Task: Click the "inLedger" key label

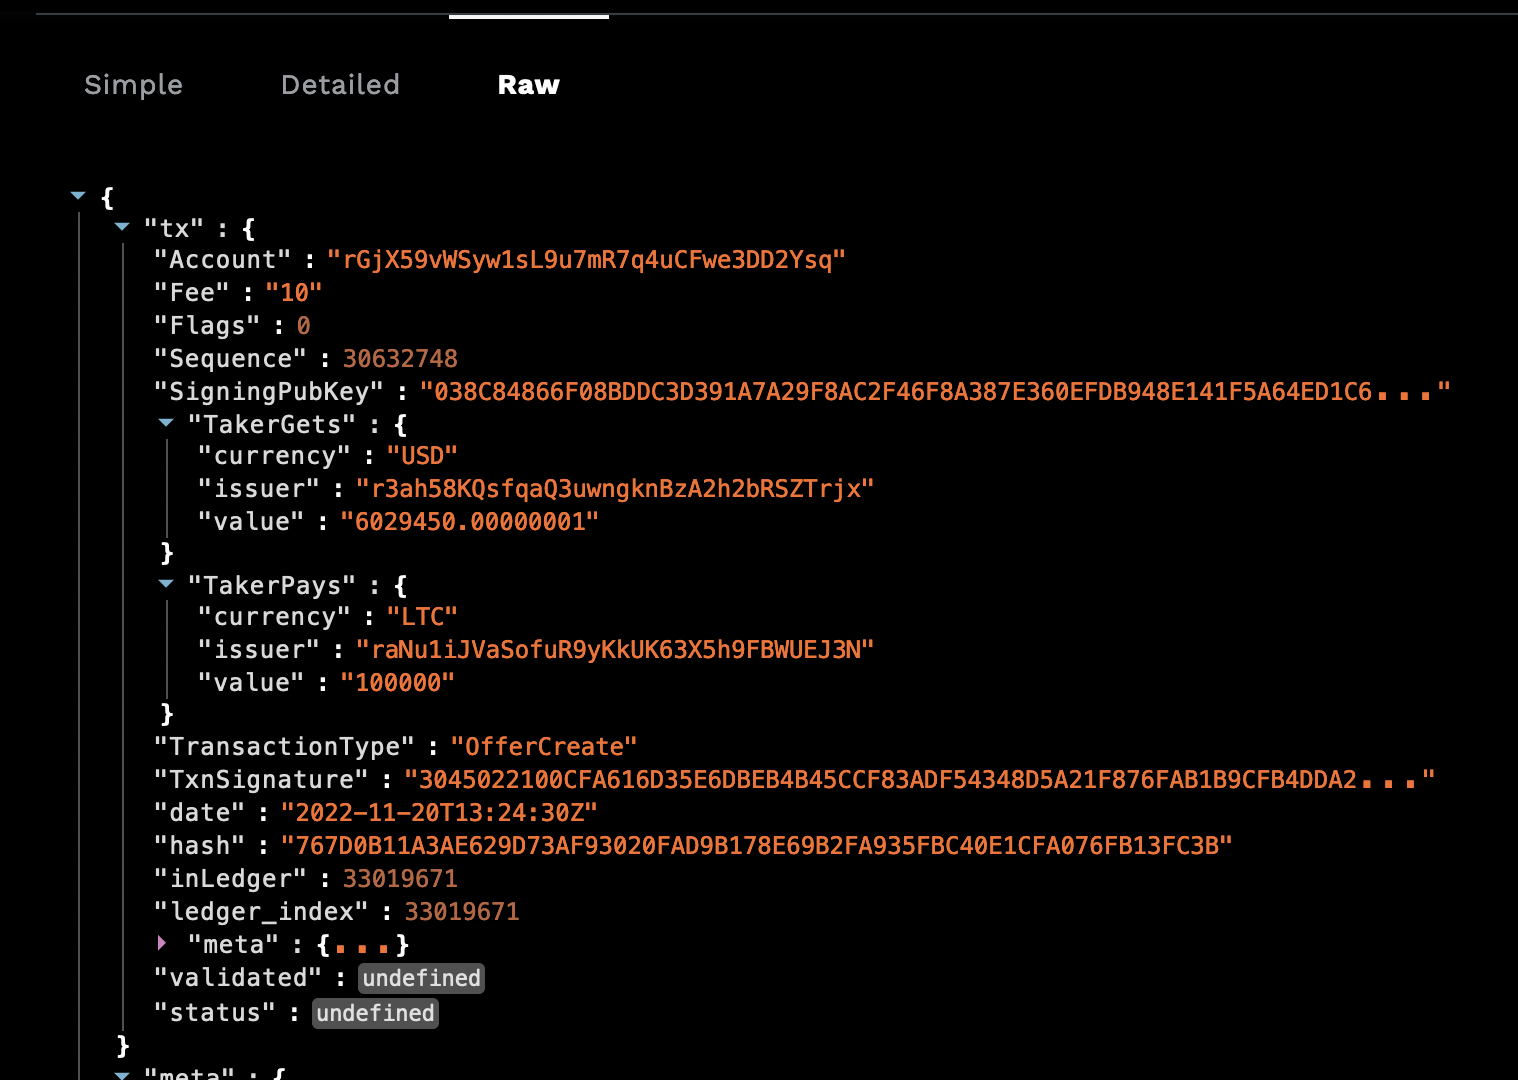Action: 230,879
